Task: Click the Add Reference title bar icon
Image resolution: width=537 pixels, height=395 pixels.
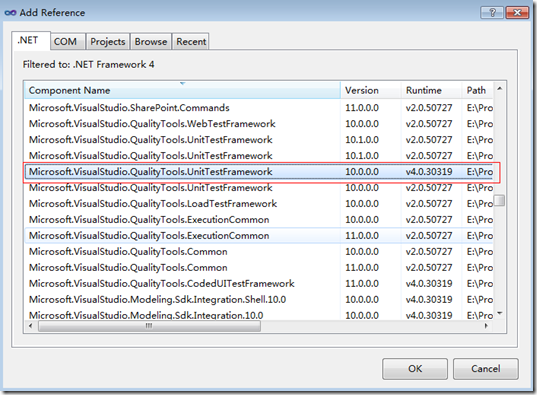Action: tap(10, 13)
